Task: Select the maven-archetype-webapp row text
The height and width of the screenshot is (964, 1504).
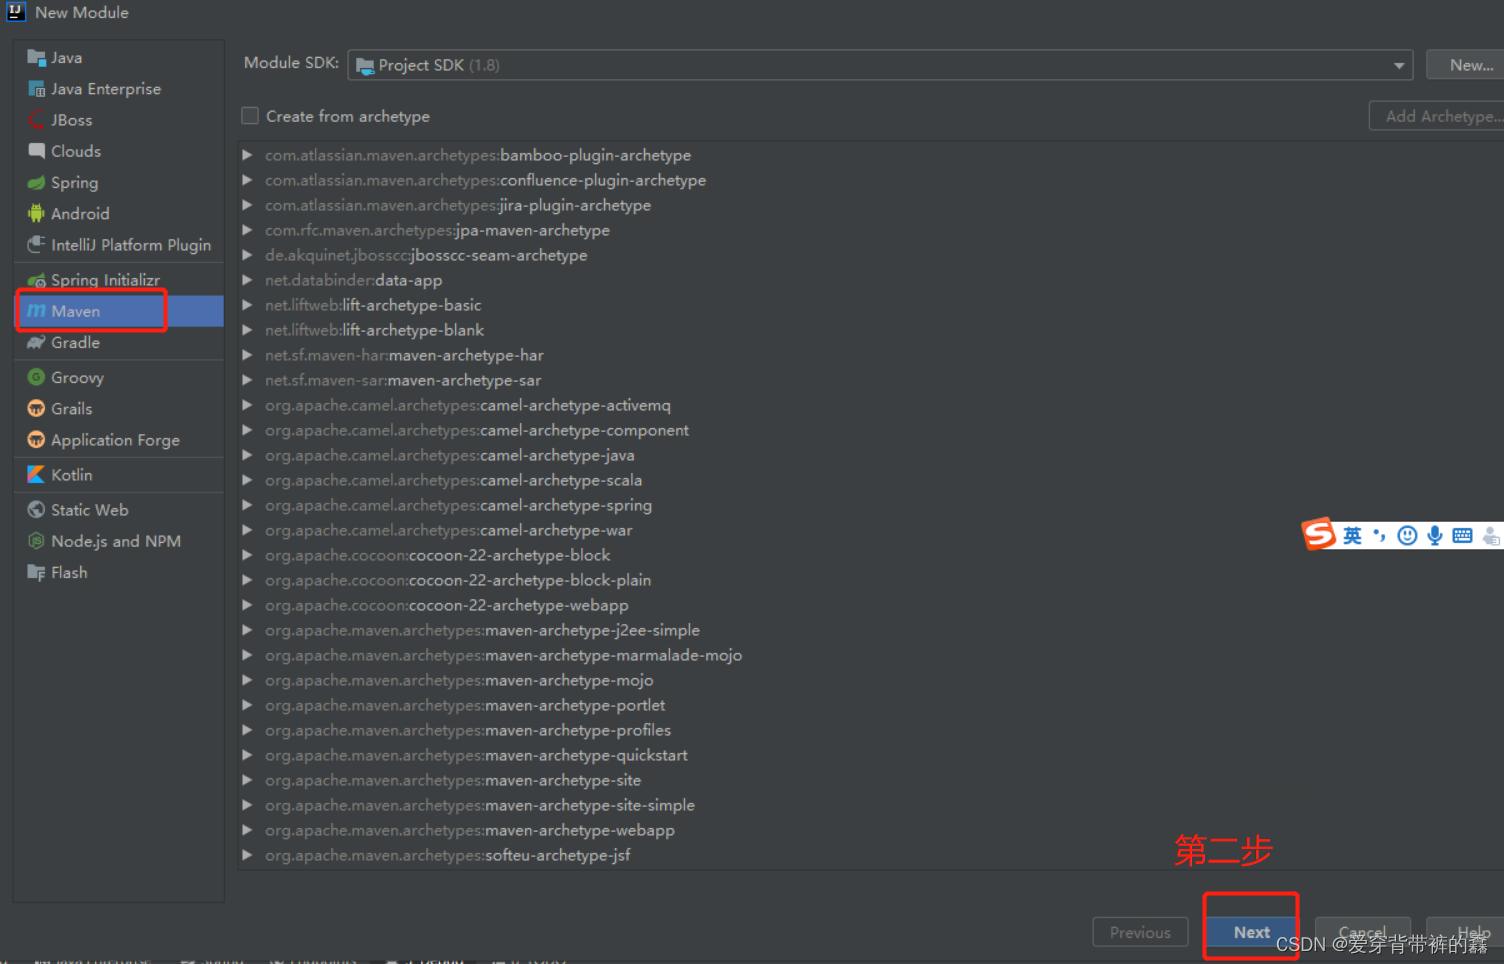Action: point(470,830)
